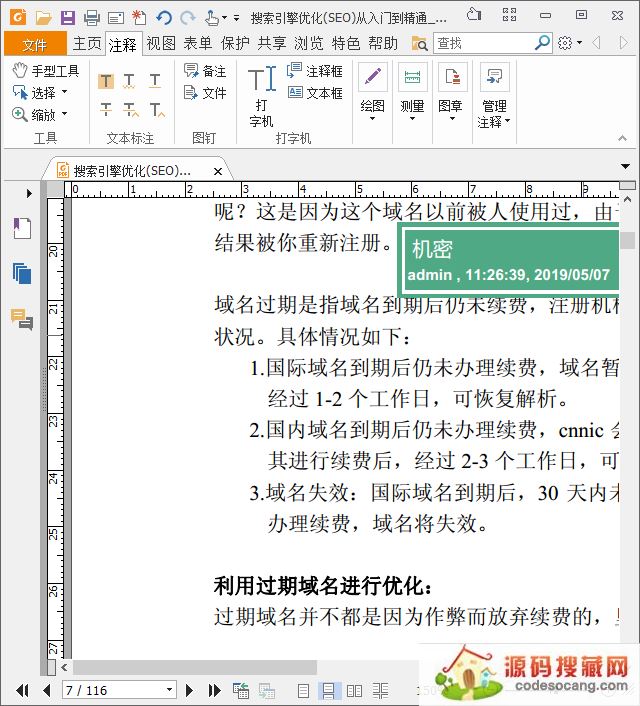Image resolution: width=640 pixels, height=706 pixels.
Task: Click the Print icon in quick toolbar
Action: tap(91, 17)
